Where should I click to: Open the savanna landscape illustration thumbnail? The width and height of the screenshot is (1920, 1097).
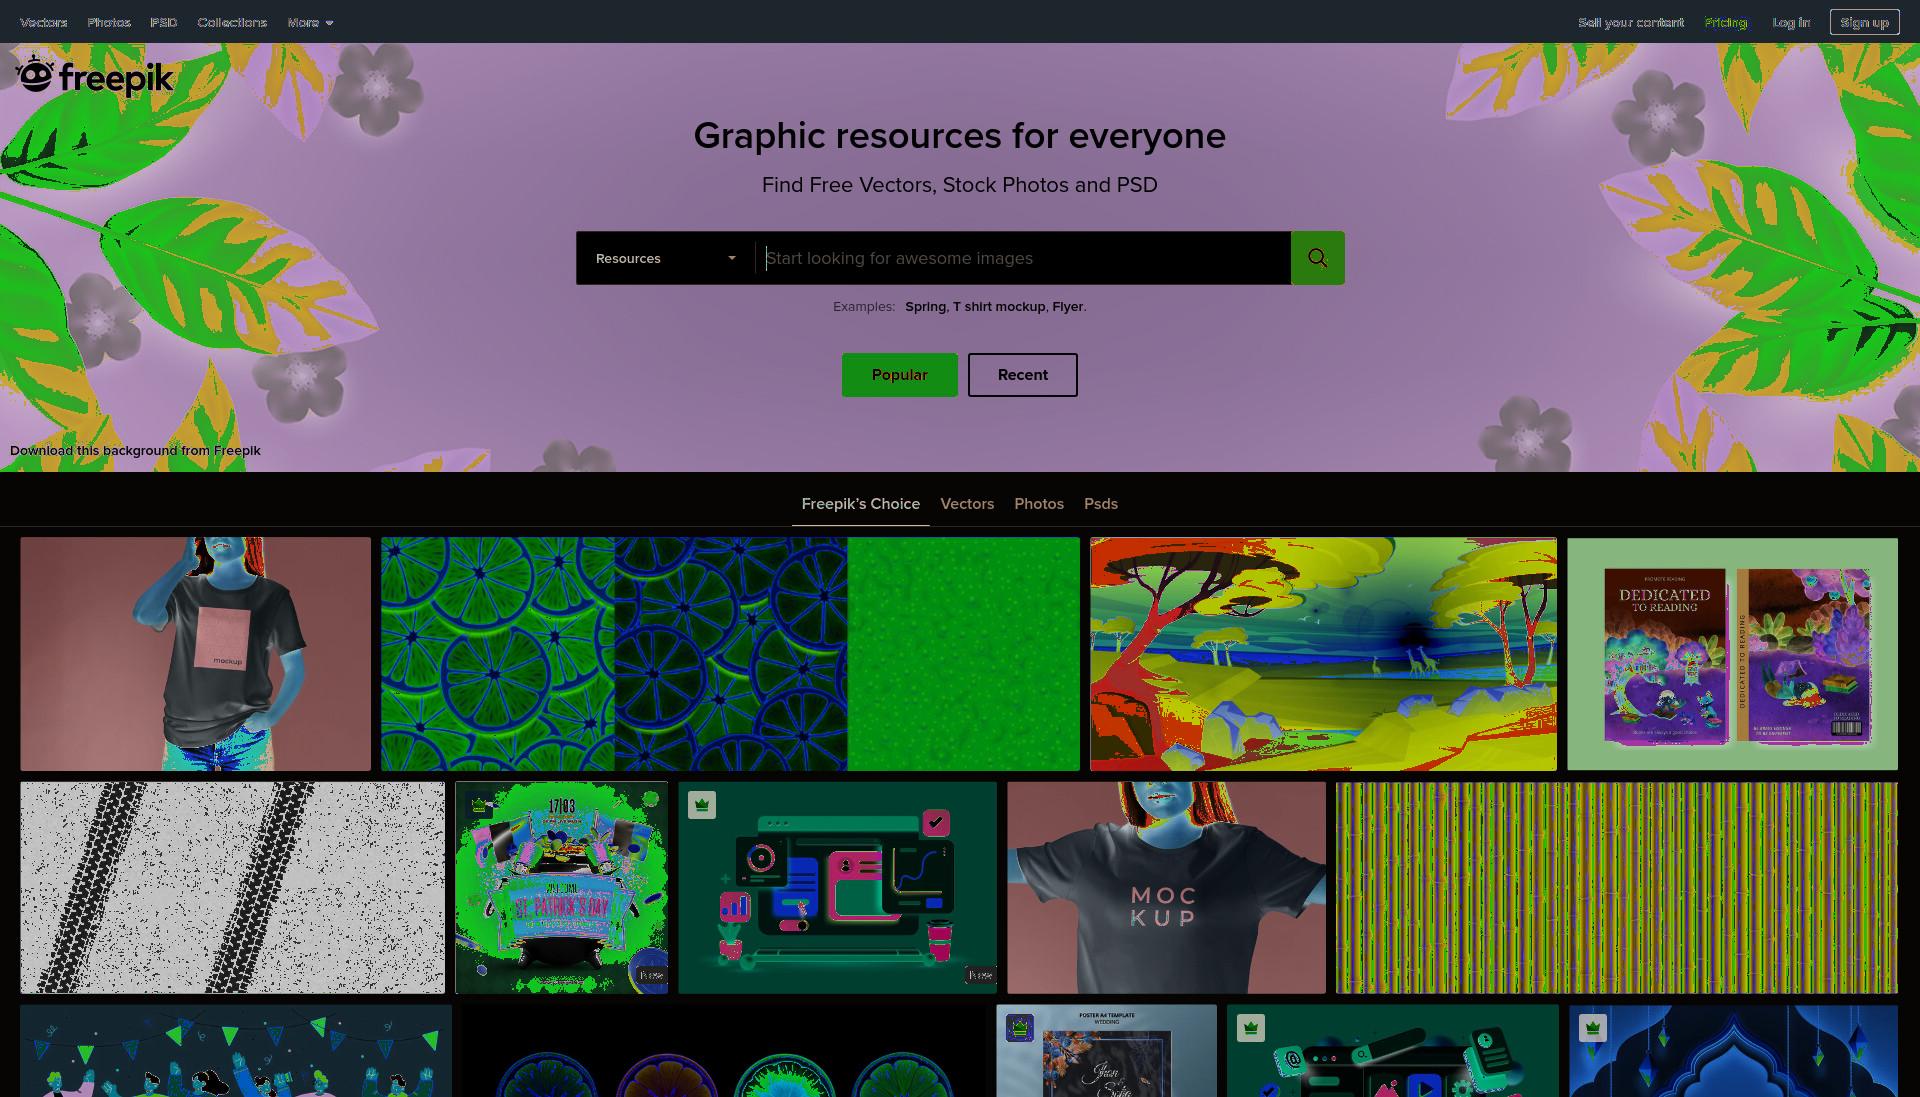pos(1323,654)
